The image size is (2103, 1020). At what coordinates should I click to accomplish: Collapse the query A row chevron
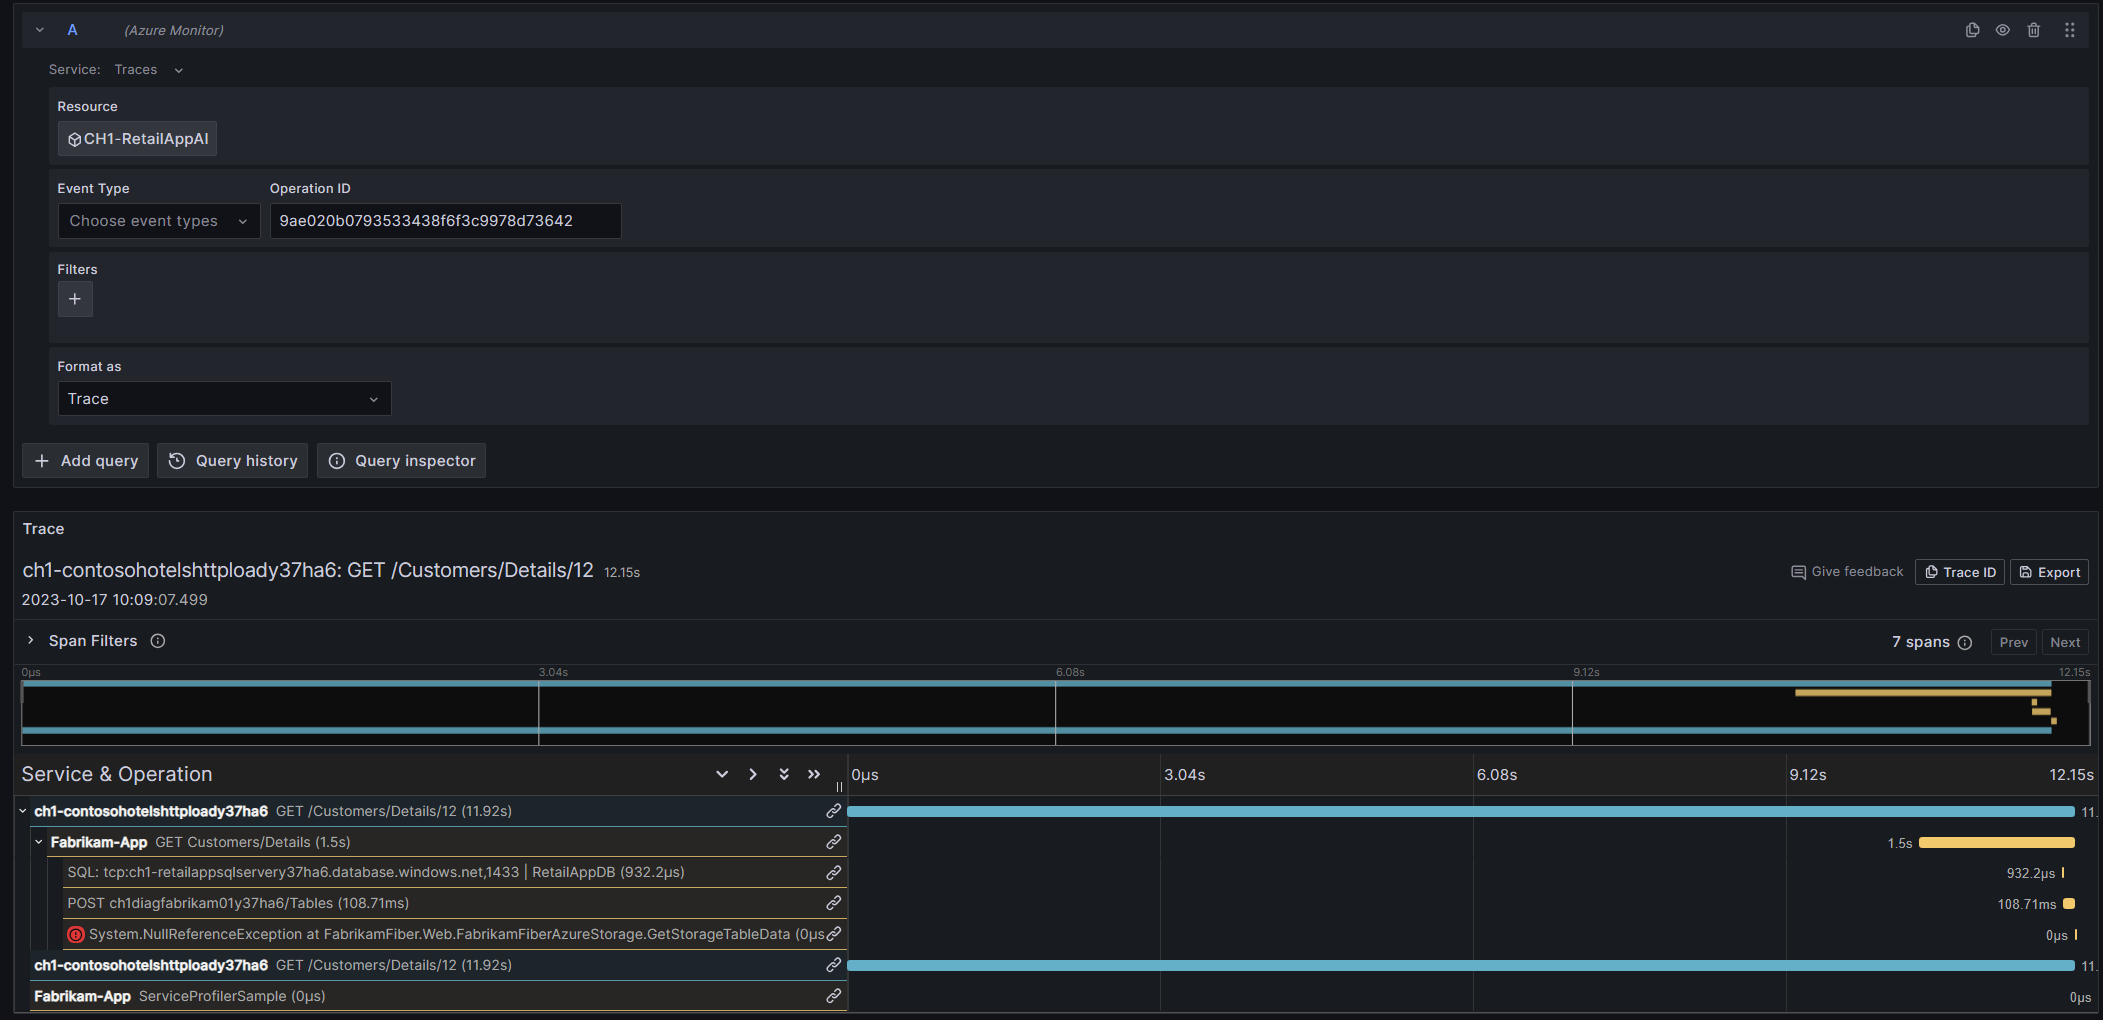(40, 30)
